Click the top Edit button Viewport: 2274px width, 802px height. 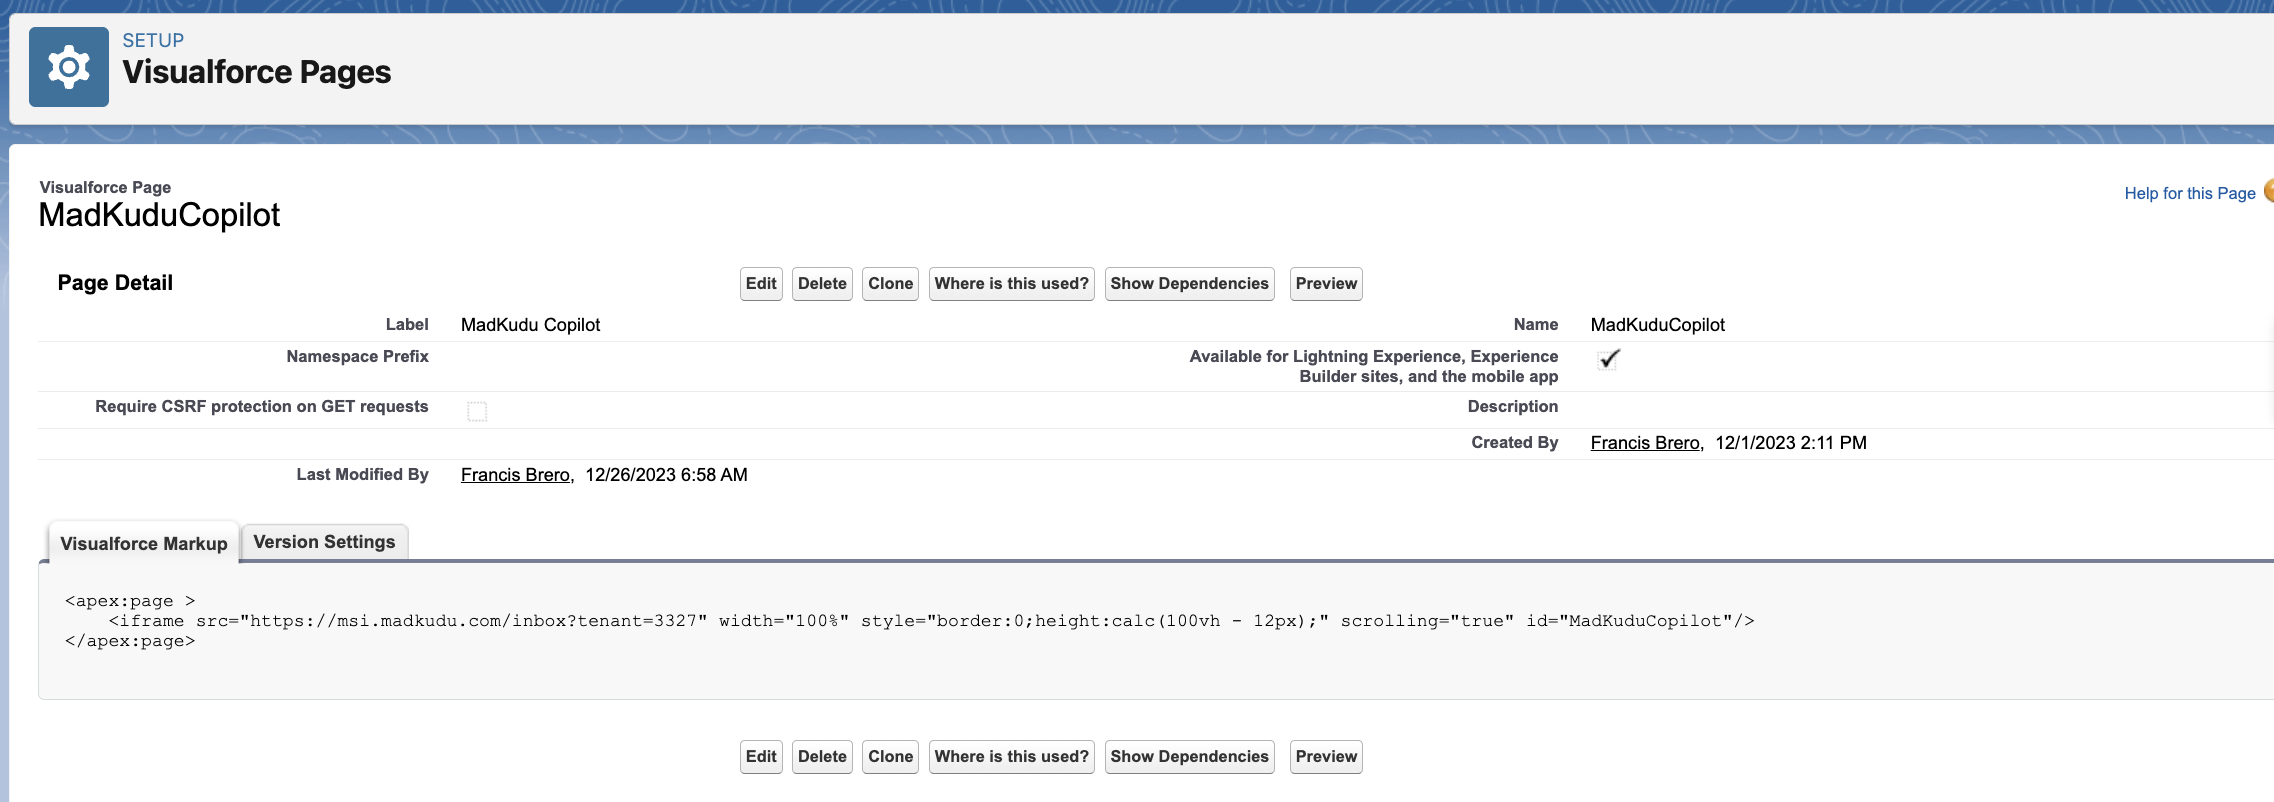tap(761, 284)
